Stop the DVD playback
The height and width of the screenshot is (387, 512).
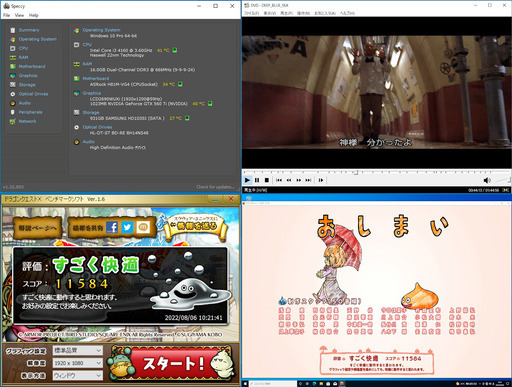(x=266, y=180)
